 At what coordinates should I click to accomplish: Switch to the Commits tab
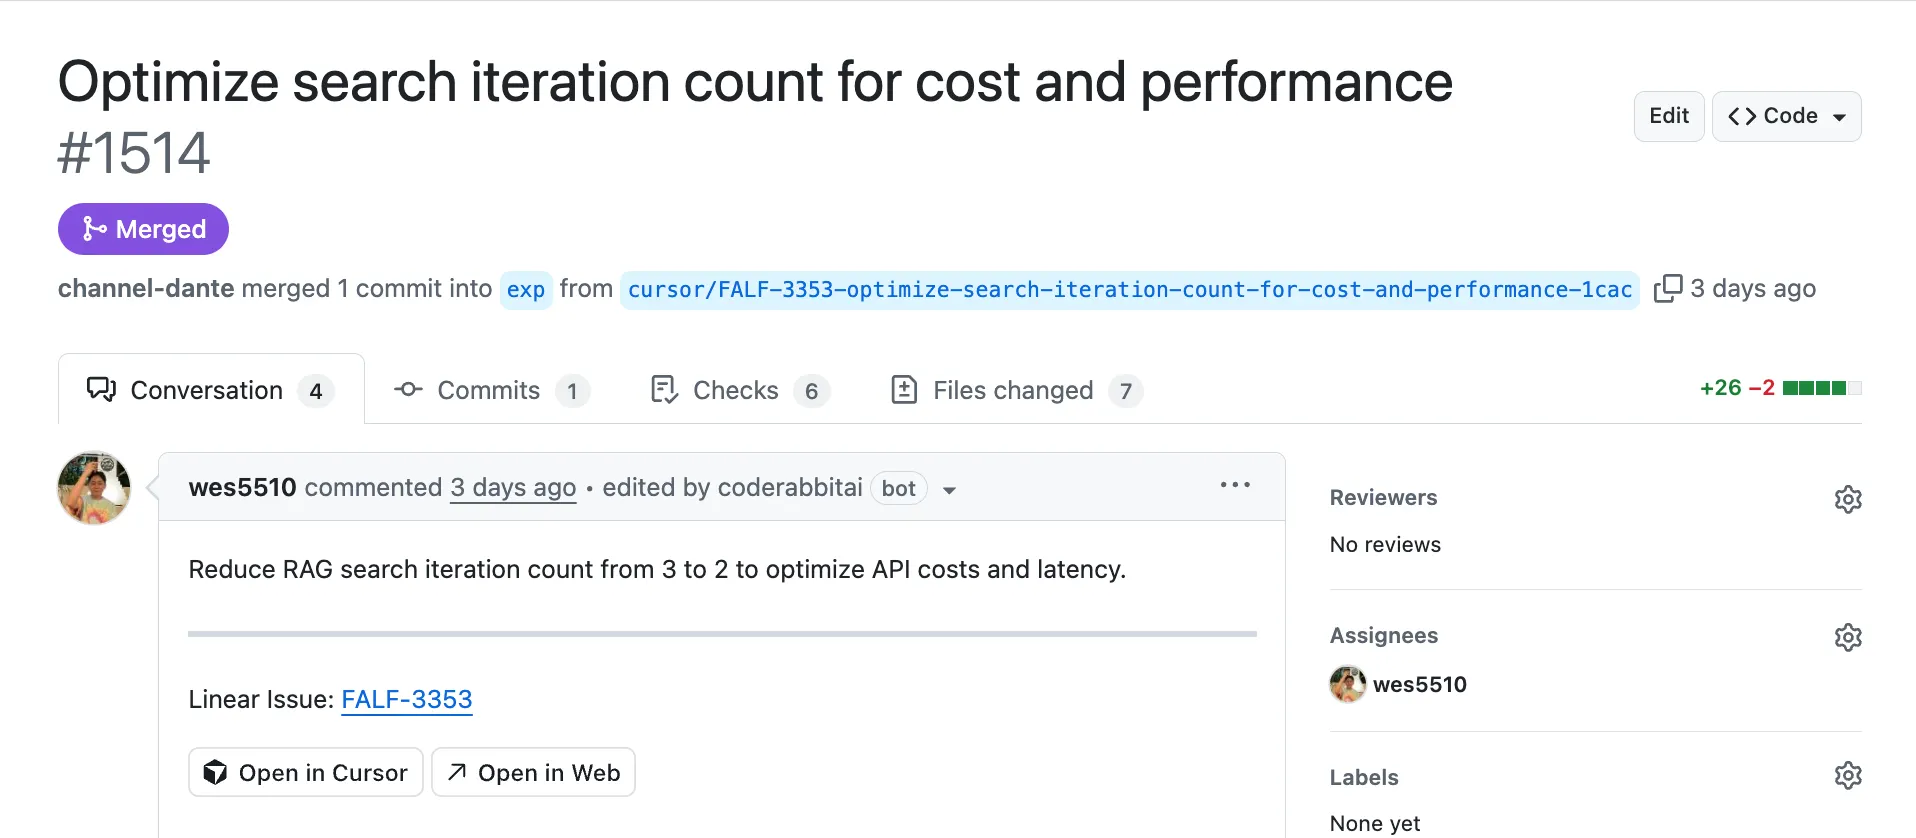490,390
